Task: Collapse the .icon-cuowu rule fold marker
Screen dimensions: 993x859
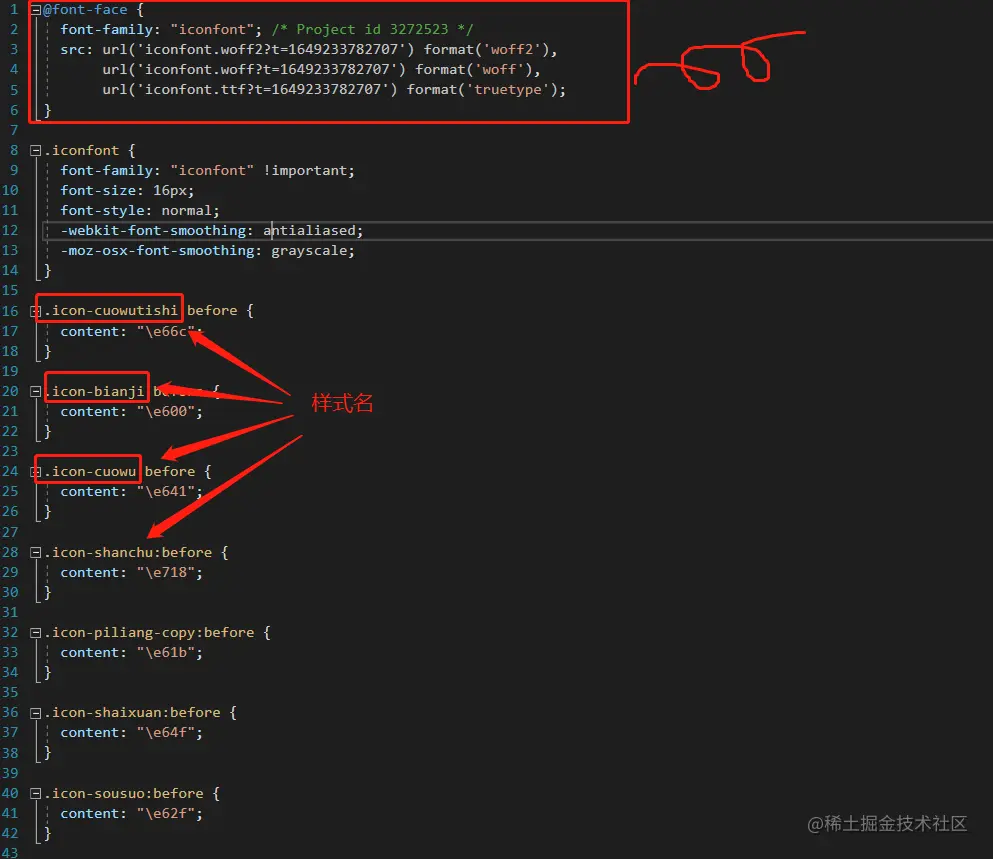Action: point(36,472)
